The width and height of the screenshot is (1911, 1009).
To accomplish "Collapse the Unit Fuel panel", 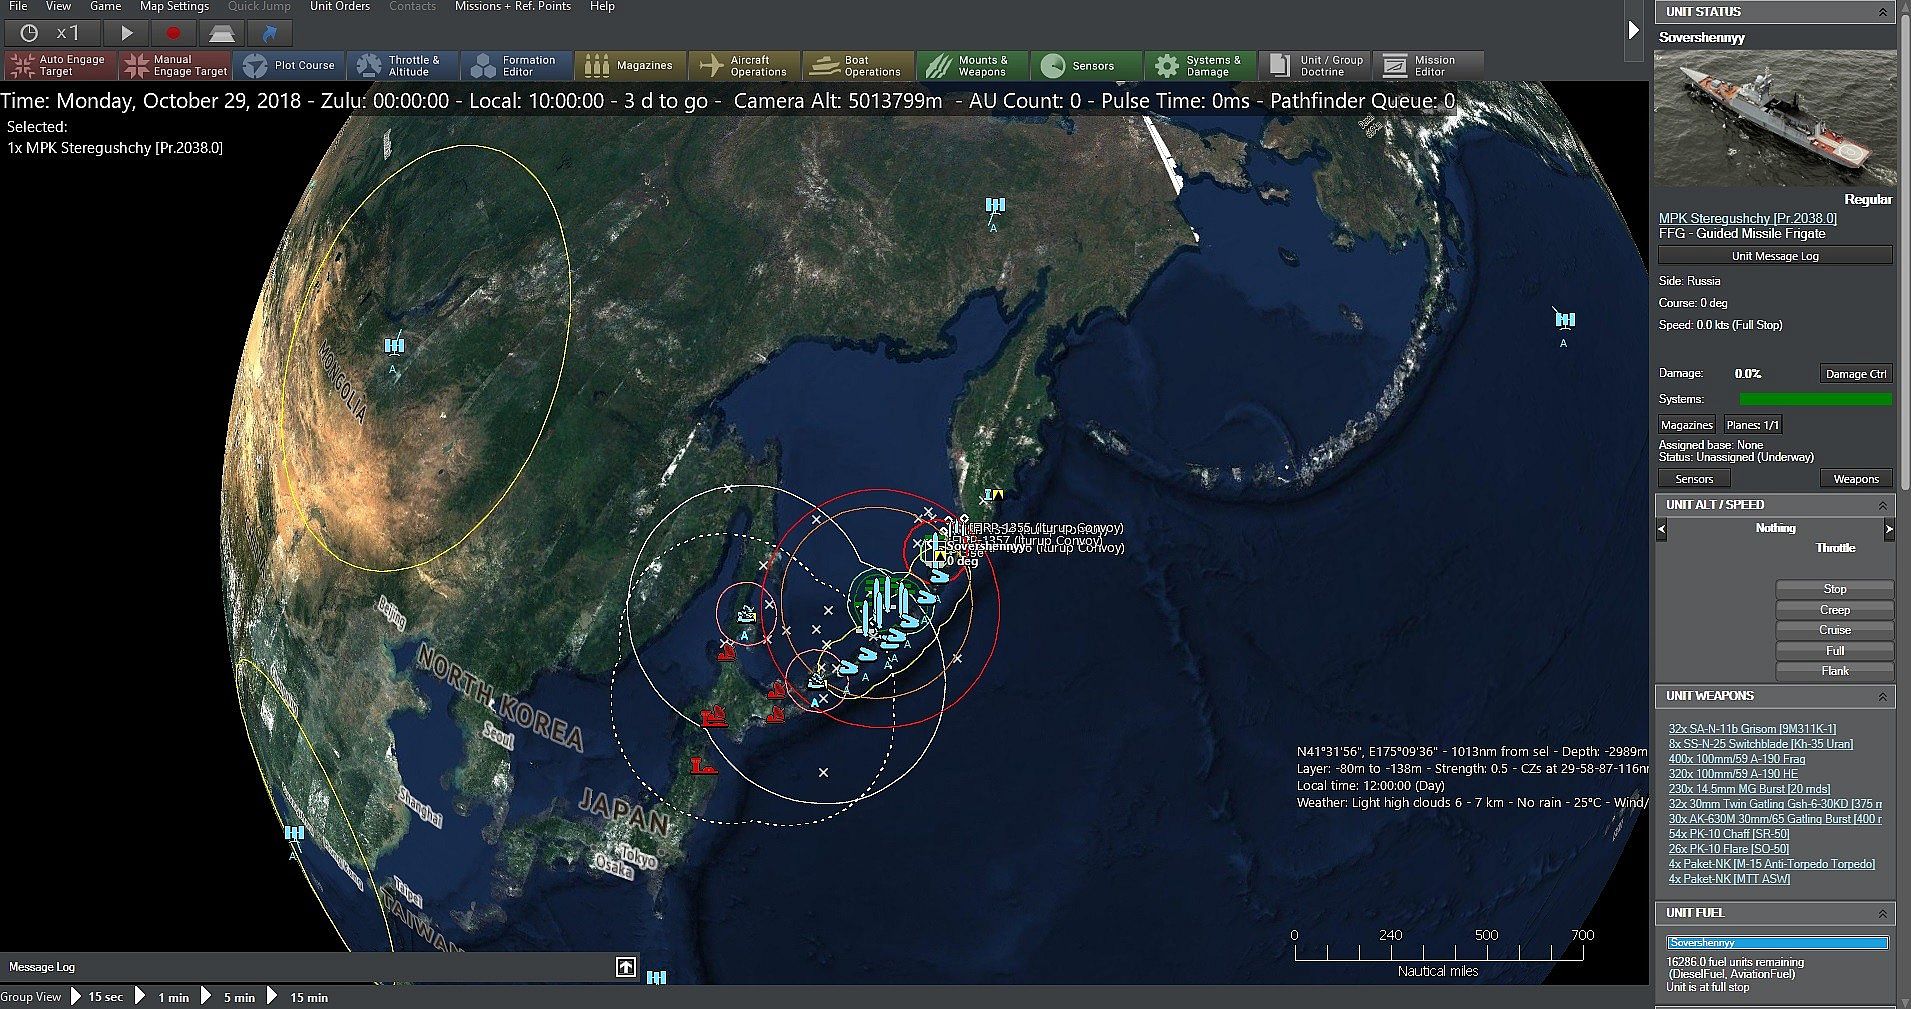I will click(1882, 913).
